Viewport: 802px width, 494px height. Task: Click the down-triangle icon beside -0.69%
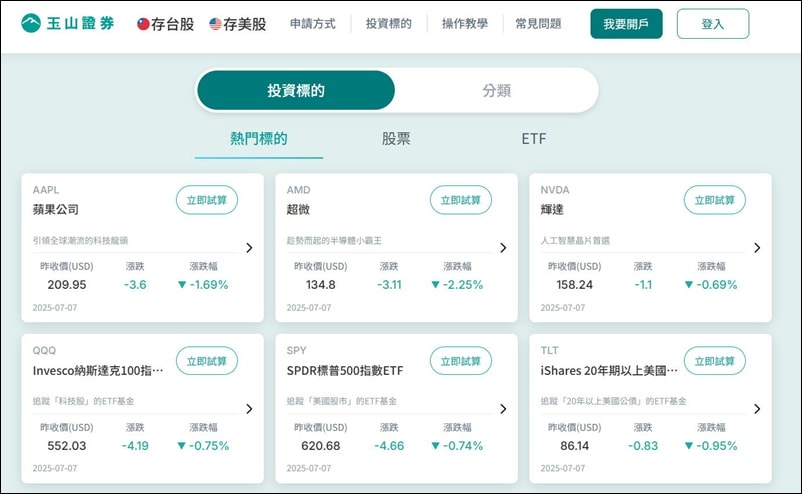tap(689, 285)
